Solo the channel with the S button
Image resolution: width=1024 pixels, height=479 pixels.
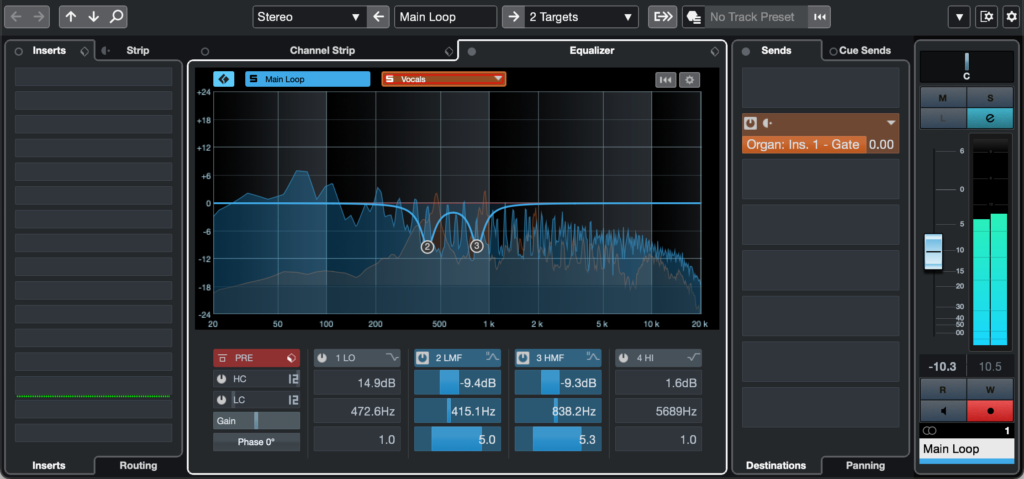click(x=990, y=97)
